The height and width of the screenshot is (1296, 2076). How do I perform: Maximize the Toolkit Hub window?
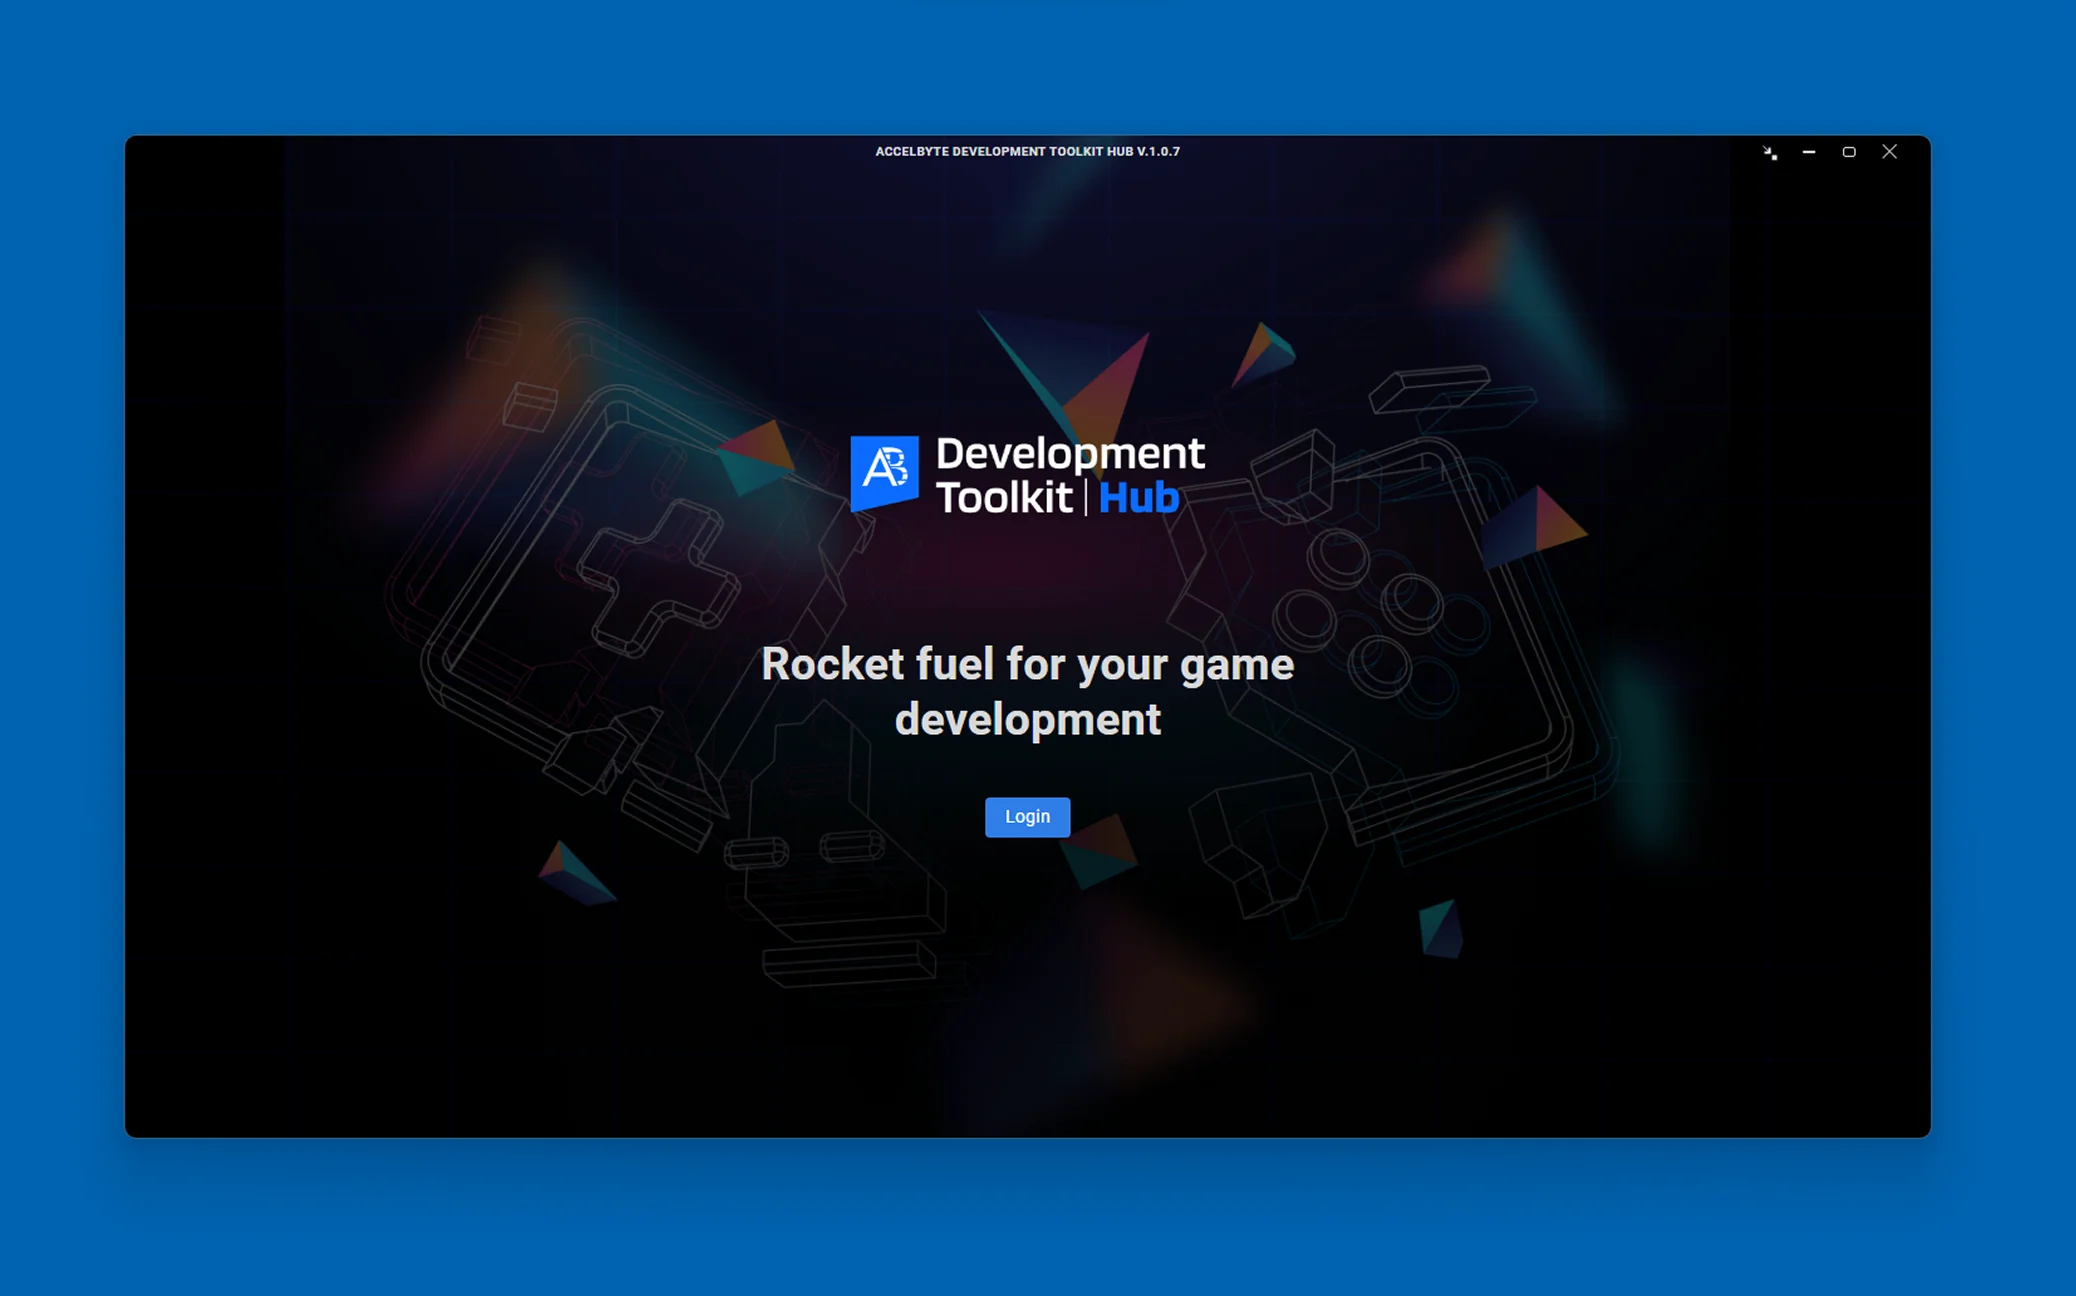point(1849,152)
